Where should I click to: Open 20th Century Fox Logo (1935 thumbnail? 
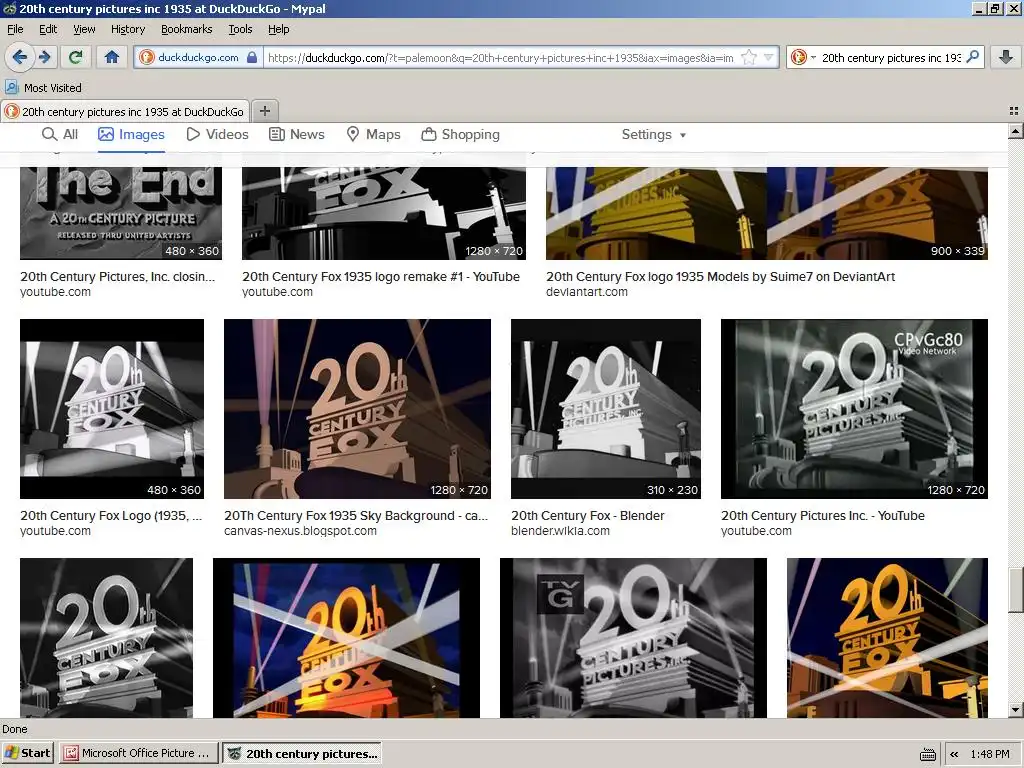tap(112, 409)
